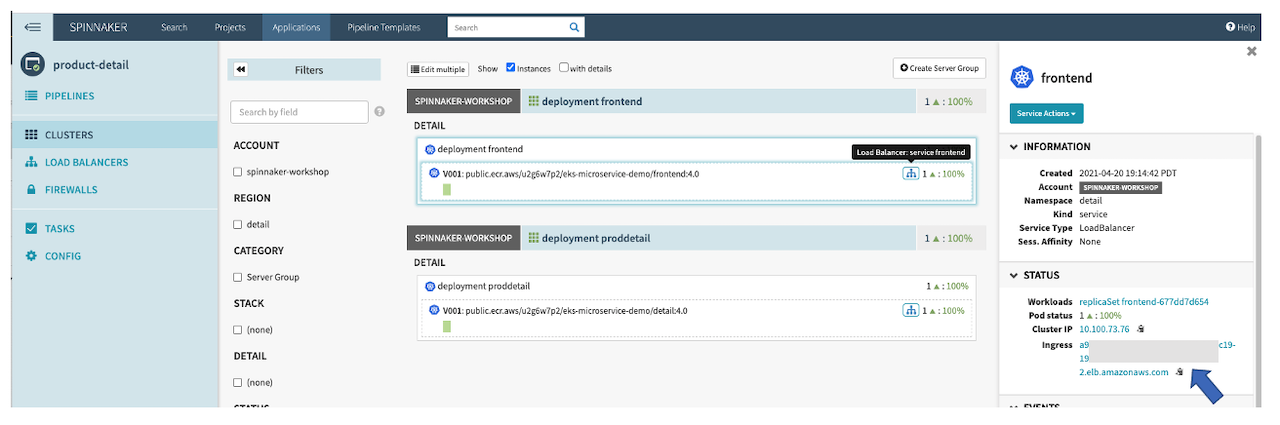
Task: Click Kubernetes icon beside deployment proddetail row
Action: coord(430,286)
